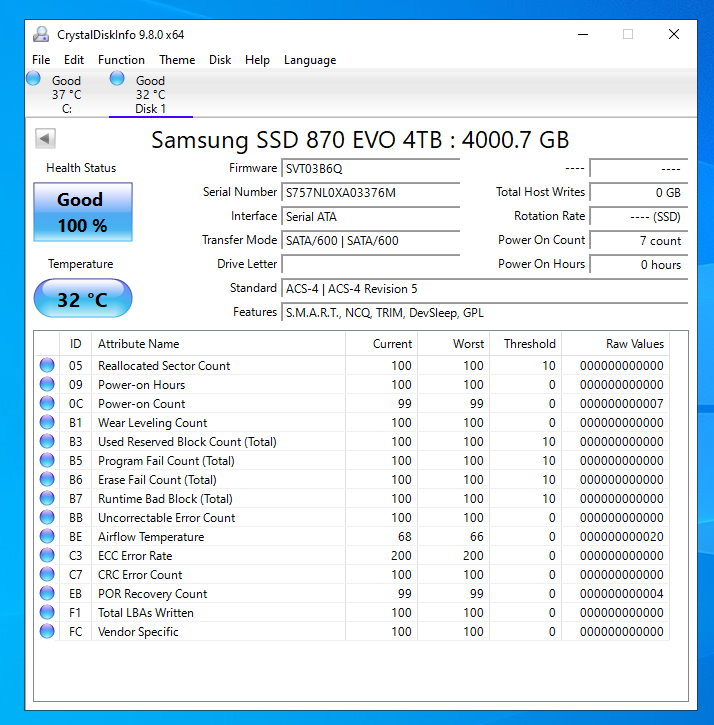Click status orb for Wear Leveling Count
Viewport: 714px width, 725px height.
coord(47,422)
